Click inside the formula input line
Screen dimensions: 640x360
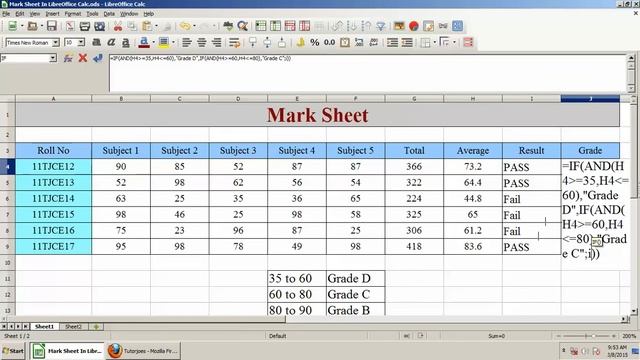[x=367, y=73]
